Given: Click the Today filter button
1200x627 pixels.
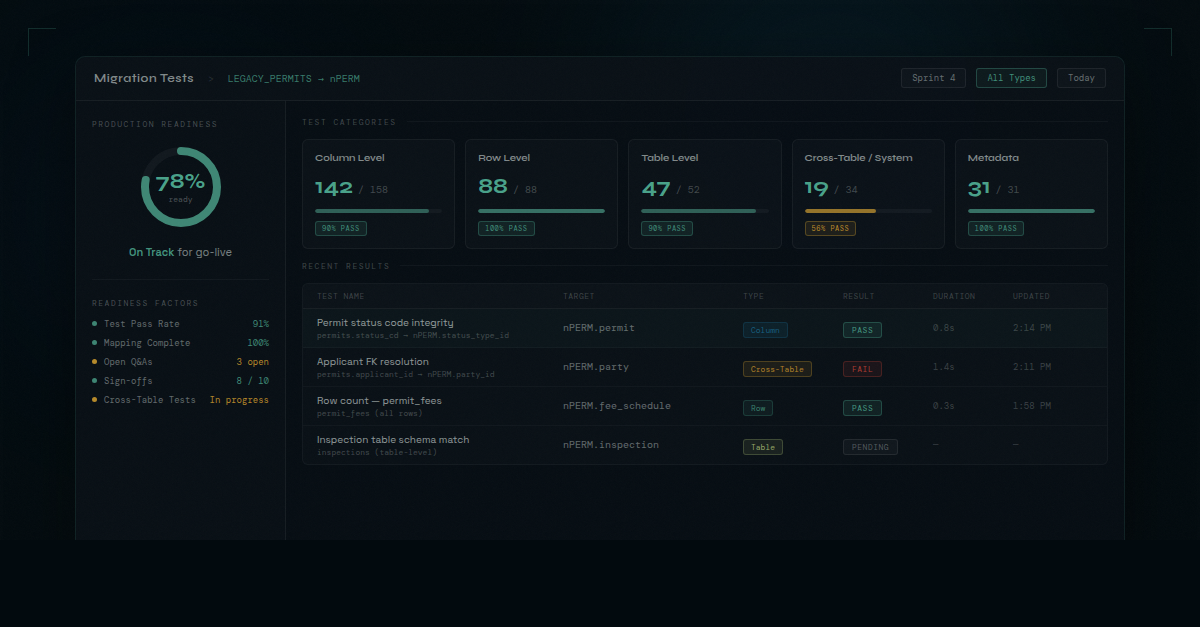Looking at the screenshot, I should tap(1081, 78).
